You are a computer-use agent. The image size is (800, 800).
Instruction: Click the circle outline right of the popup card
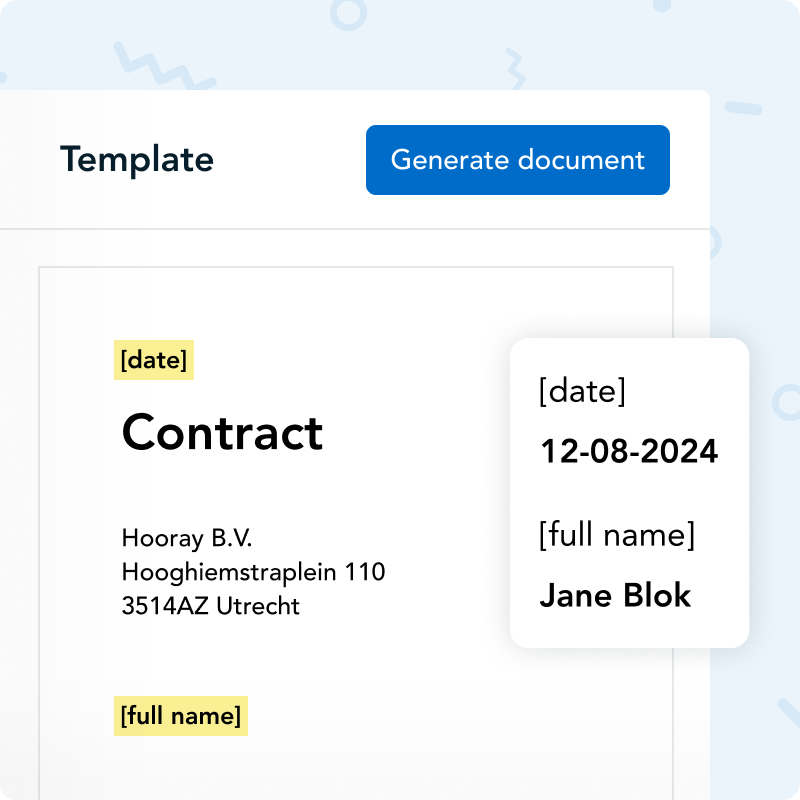[x=788, y=402]
